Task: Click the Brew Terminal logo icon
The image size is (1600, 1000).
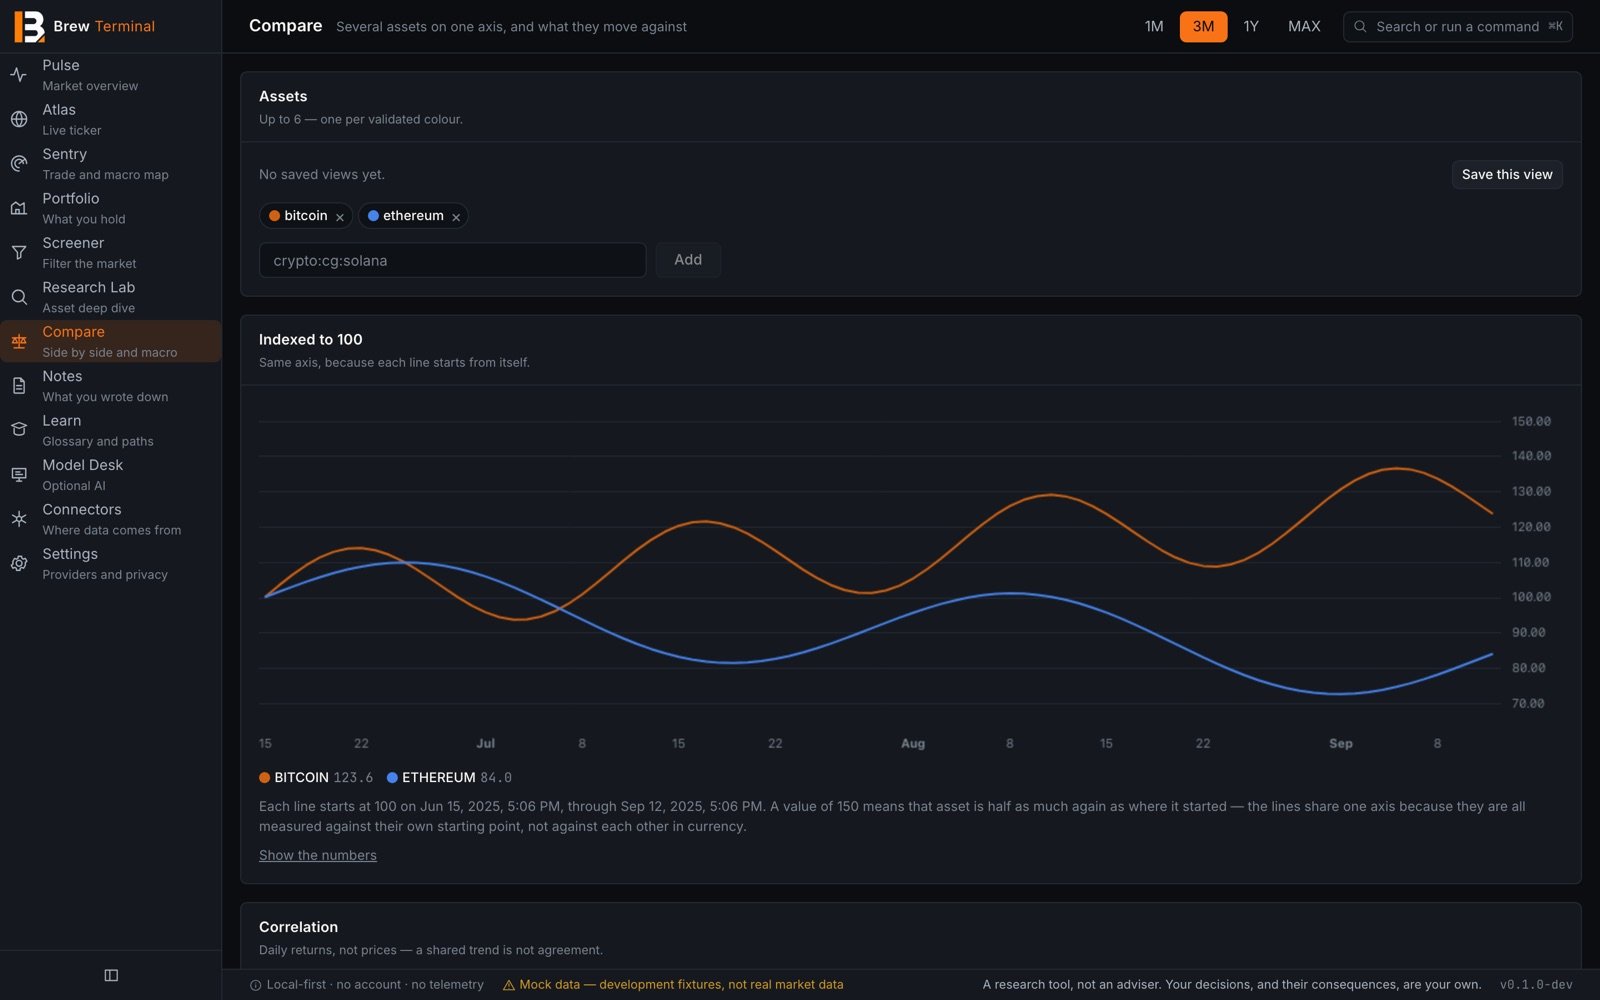Action: (29, 26)
